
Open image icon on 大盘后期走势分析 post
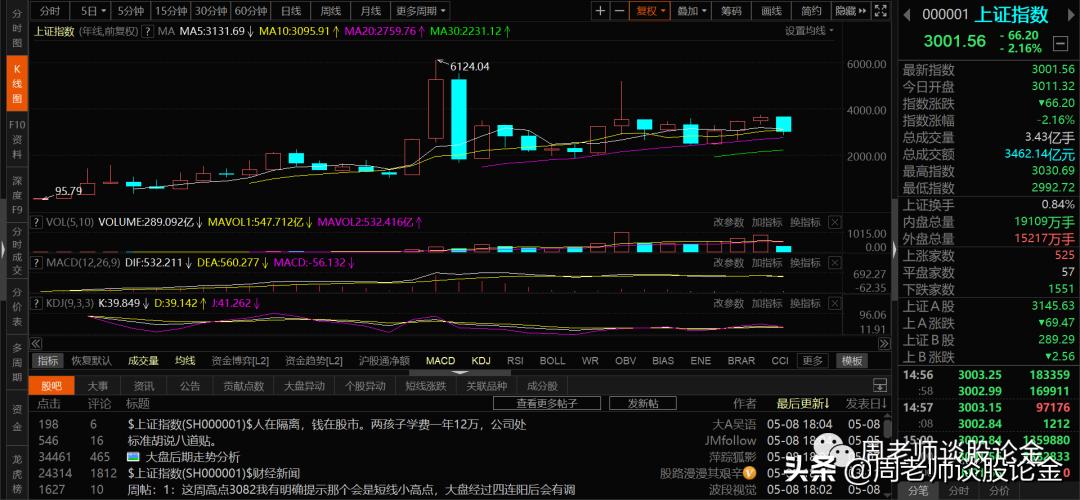click(x=134, y=457)
